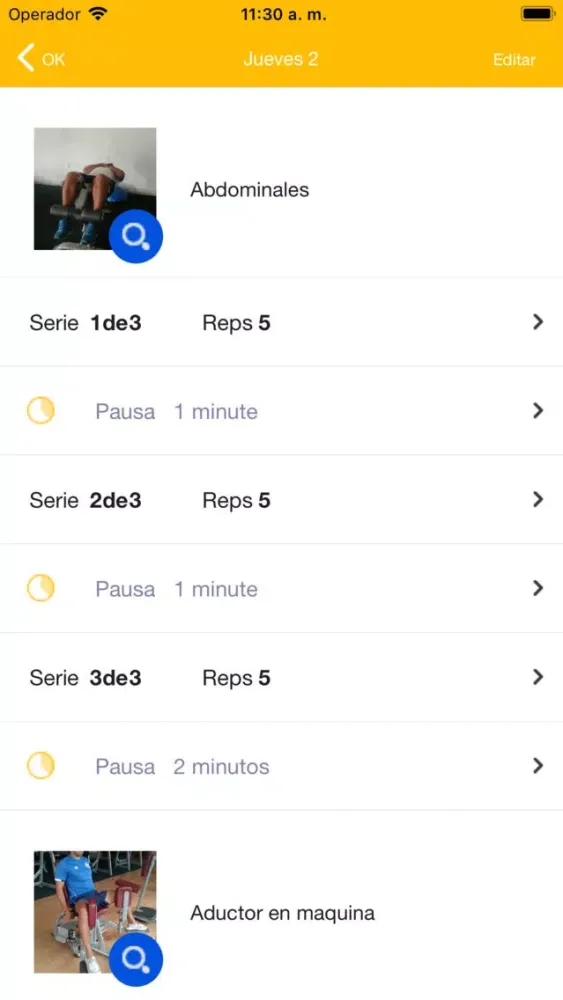This screenshot has height=1000, width=563.
Task: Tap the magnifier icon on Abdominales photo
Action: coord(136,236)
